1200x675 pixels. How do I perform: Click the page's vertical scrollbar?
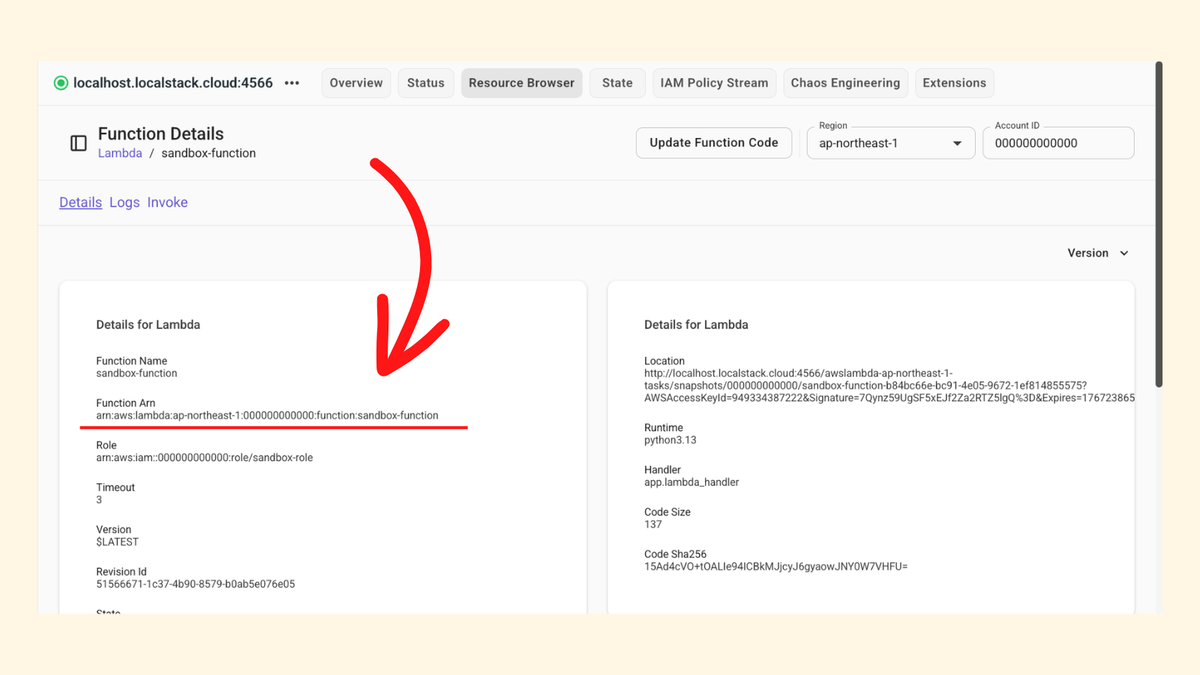[1159, 225]
